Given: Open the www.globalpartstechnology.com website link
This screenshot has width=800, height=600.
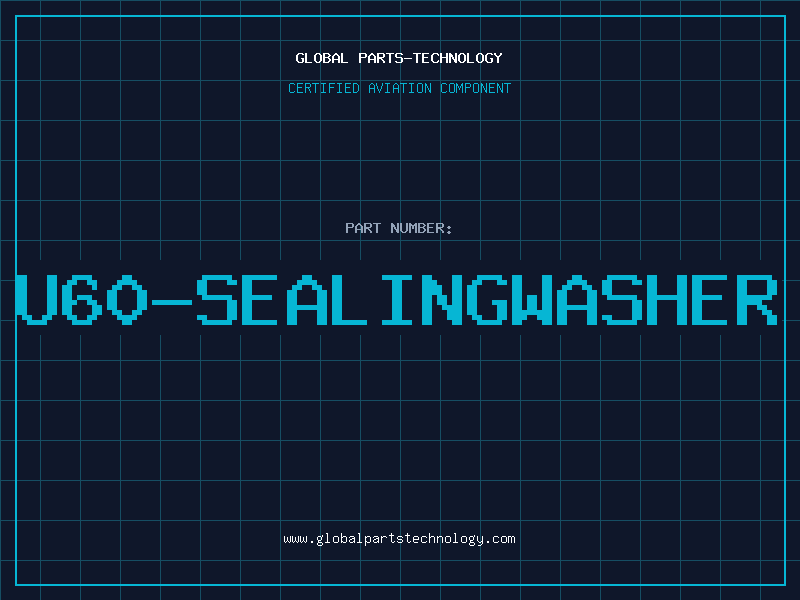Looking at the screenshot, I should [x=399, y=539].
